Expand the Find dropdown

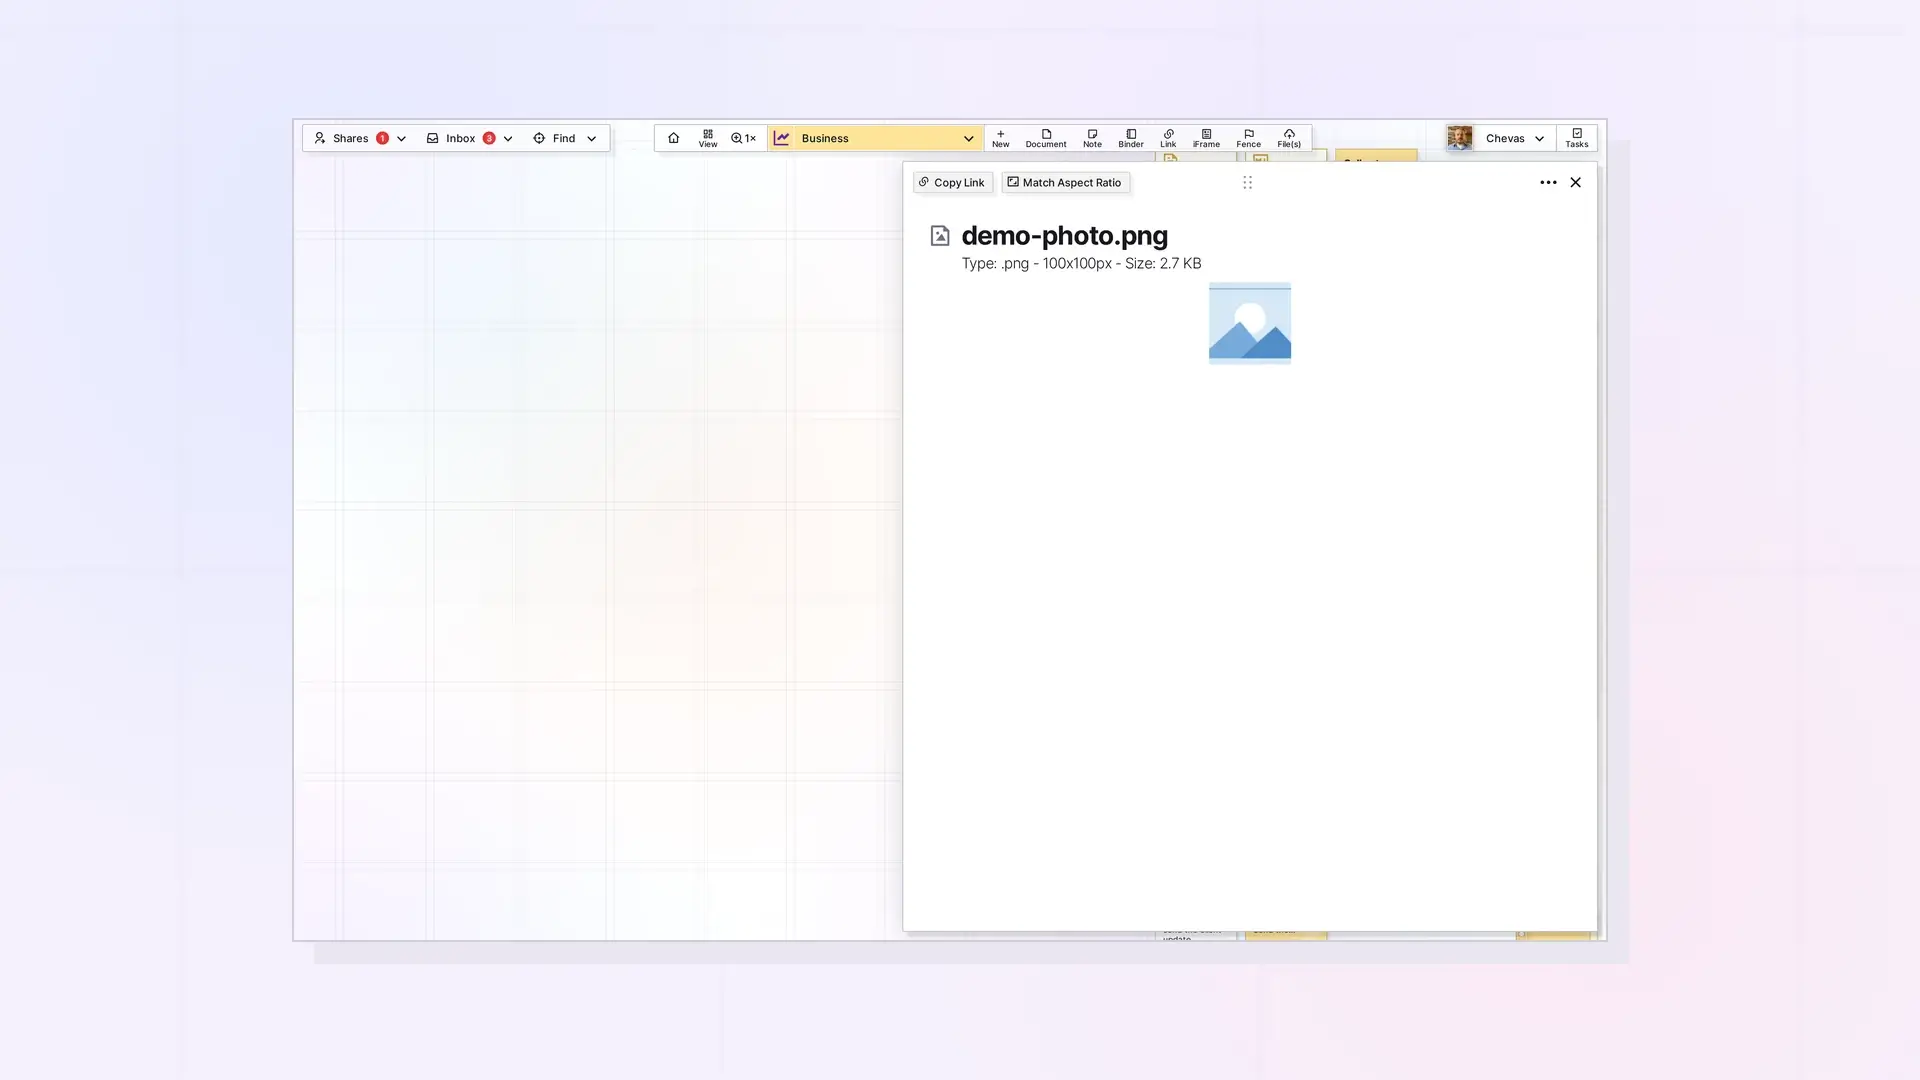click(x=565, y=138)
